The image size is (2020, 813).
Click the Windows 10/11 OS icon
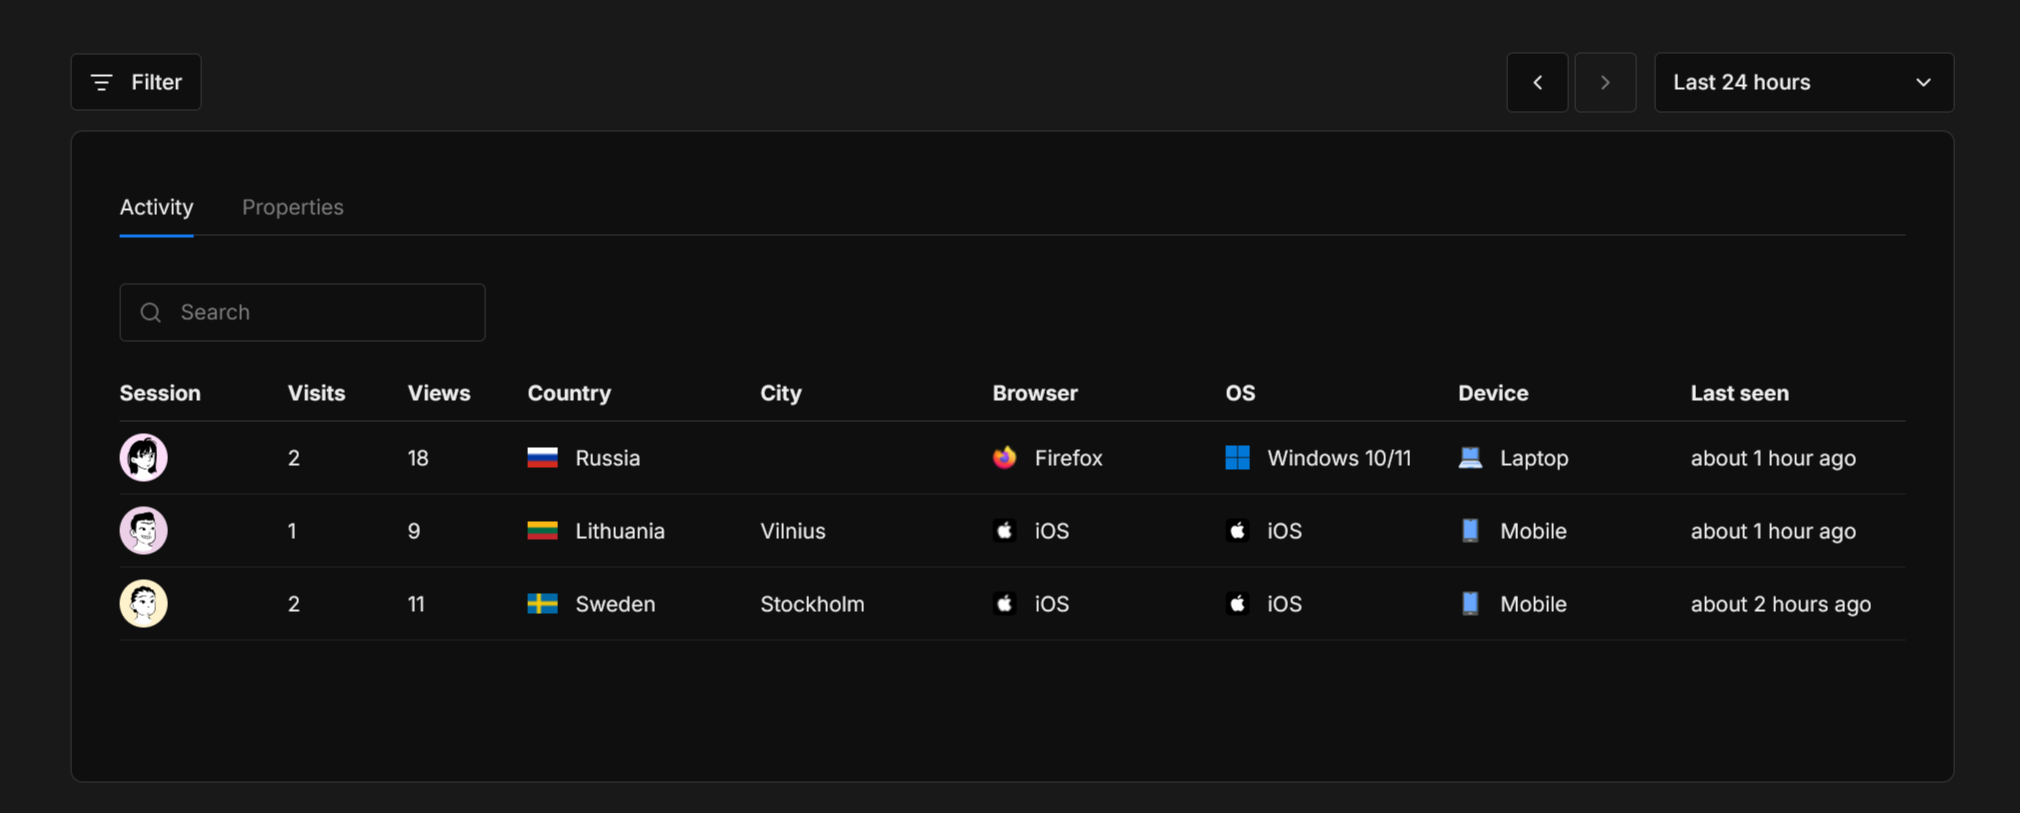(x=1237, y=458)
